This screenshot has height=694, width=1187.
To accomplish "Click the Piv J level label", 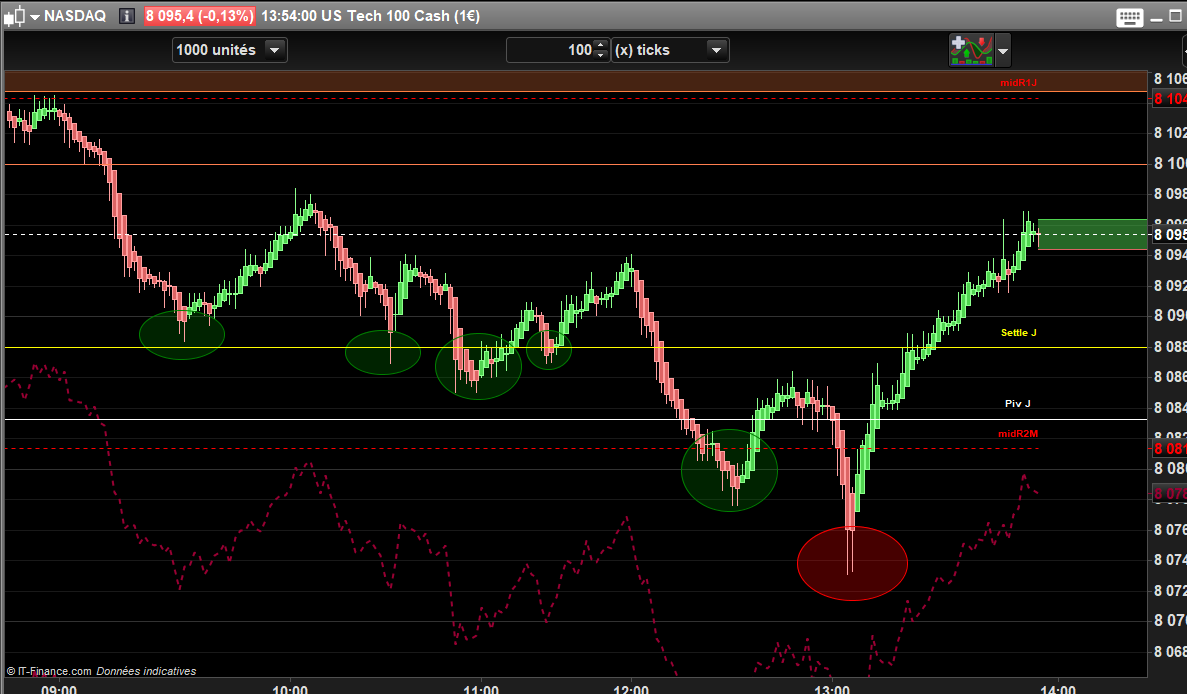I will click(1017, 403).
